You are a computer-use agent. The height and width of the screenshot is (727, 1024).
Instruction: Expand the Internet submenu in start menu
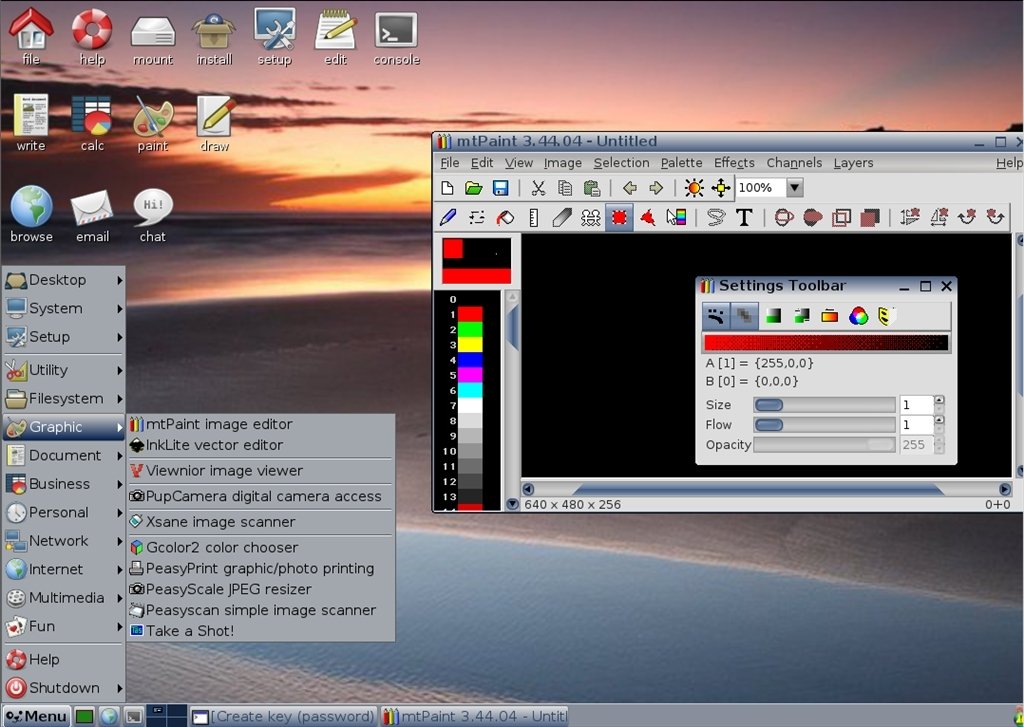(x=63, y=569)
